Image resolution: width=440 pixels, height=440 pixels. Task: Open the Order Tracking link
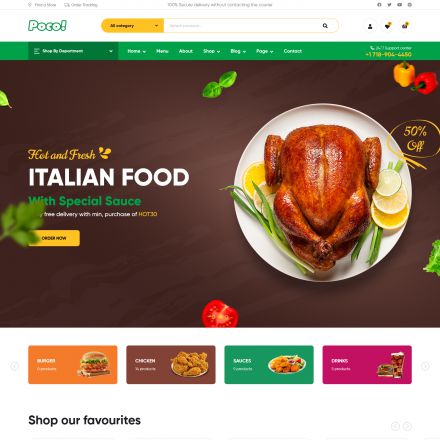[81, 5]
